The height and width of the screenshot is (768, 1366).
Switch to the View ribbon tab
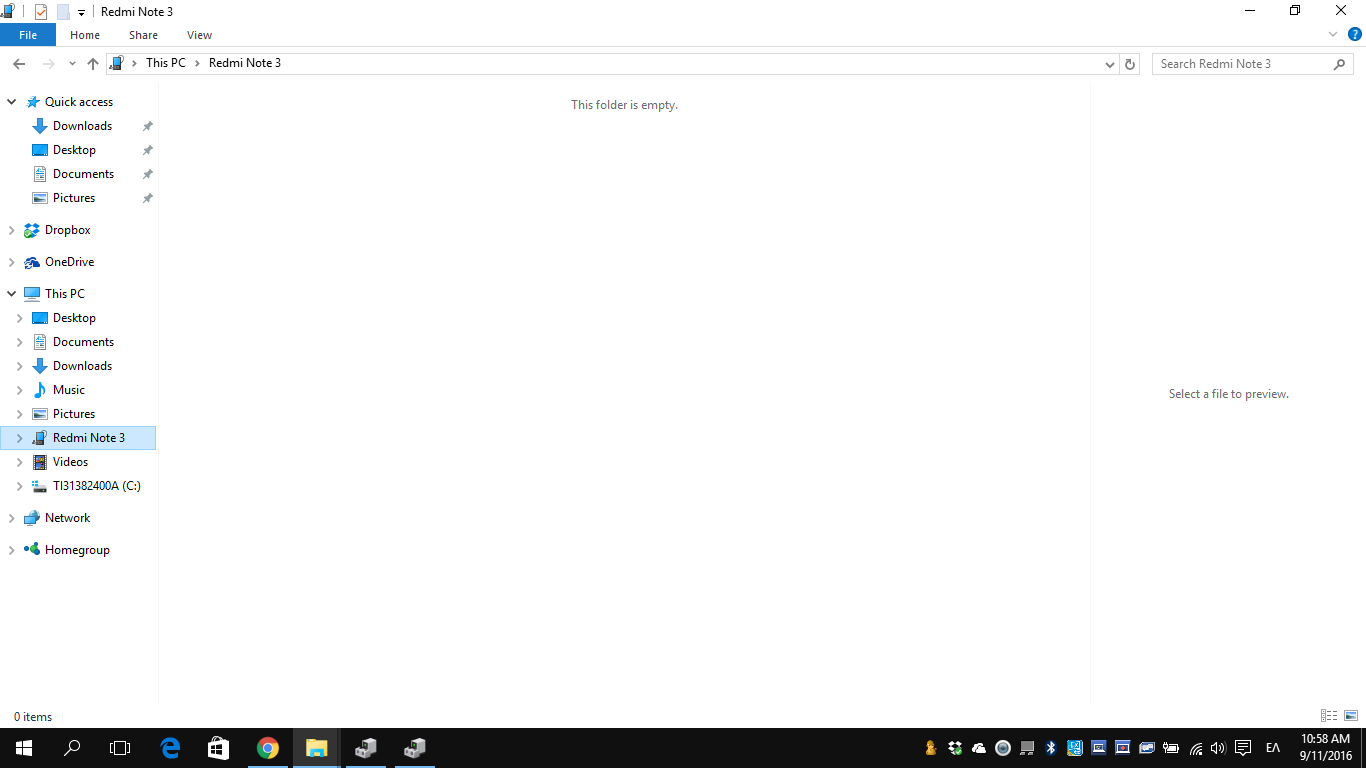point(200,35)
